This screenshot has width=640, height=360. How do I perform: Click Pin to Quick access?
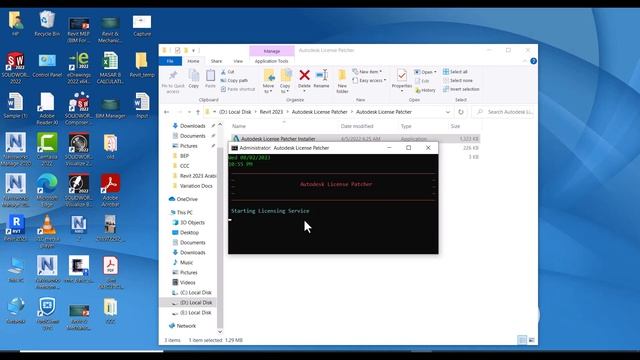tap(173, 82)
